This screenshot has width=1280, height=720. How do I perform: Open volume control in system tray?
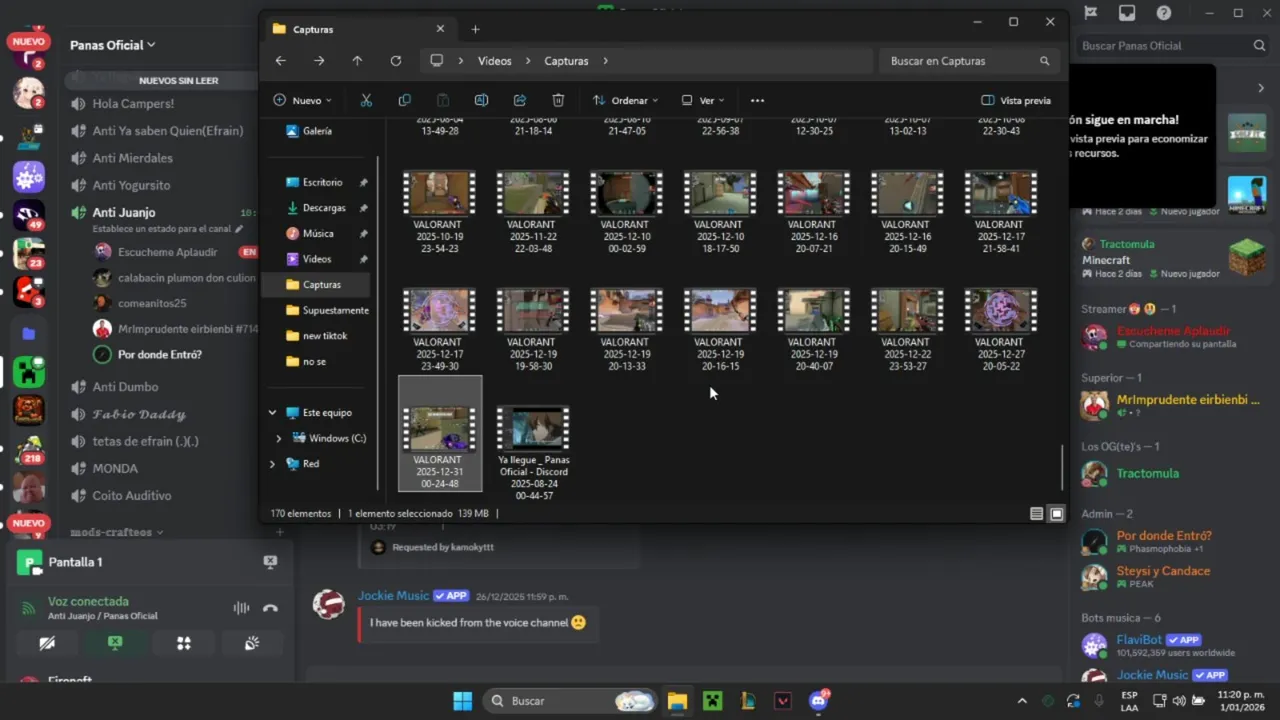[x=1178, y=701]
